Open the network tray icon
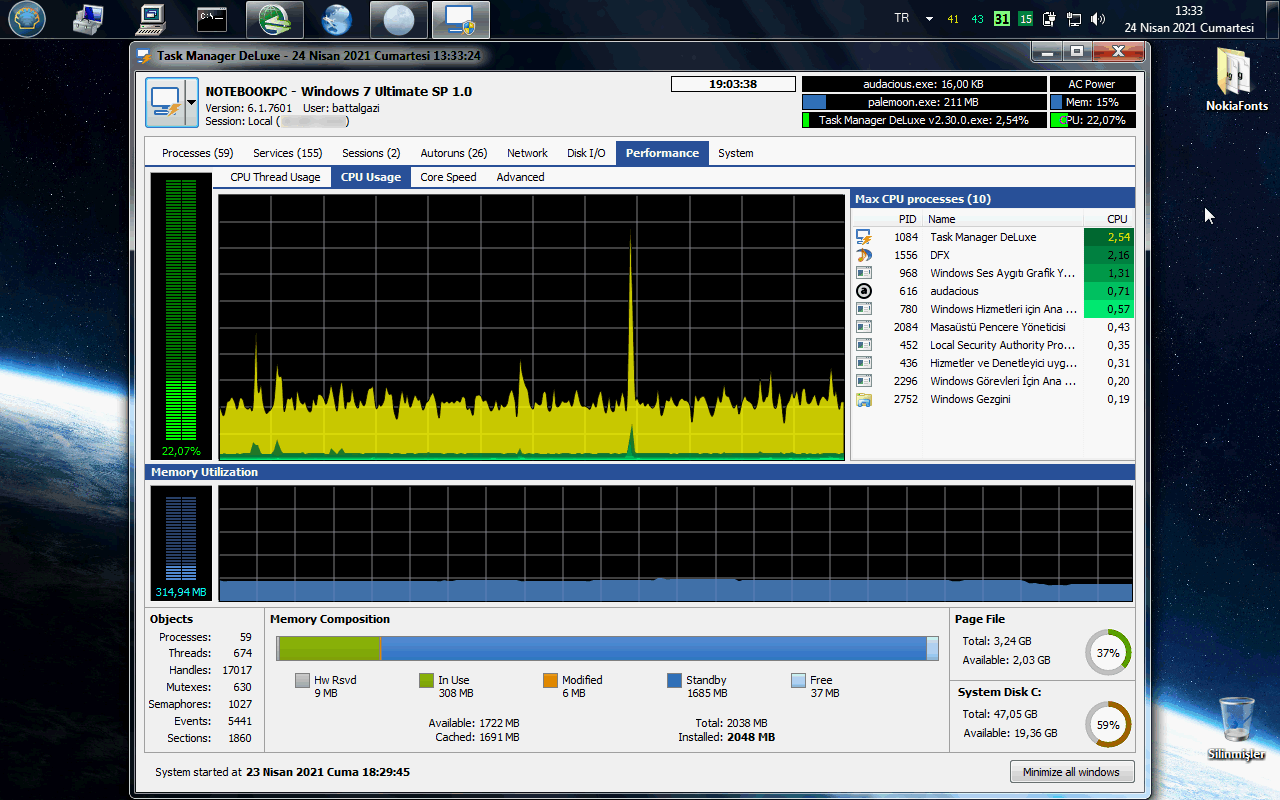 pos(1074,19)
